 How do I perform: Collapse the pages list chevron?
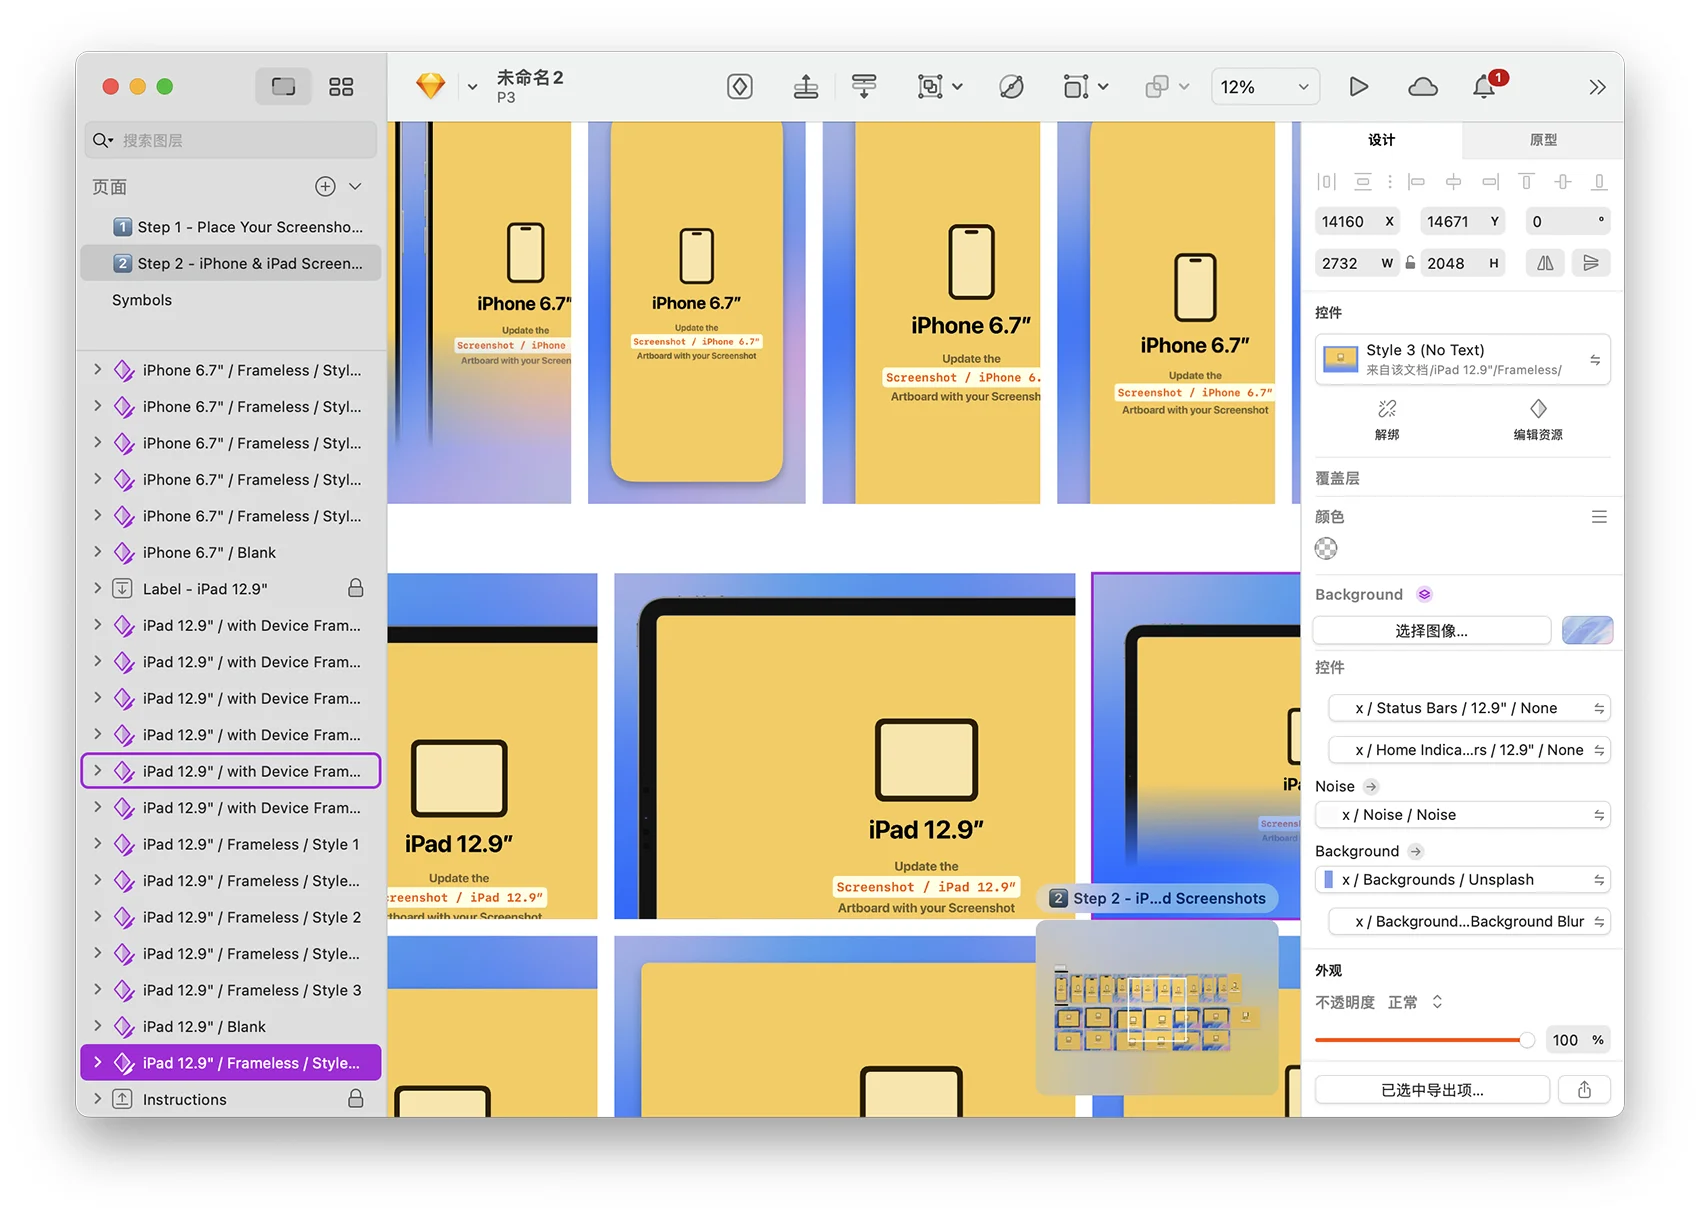(355, 186)
